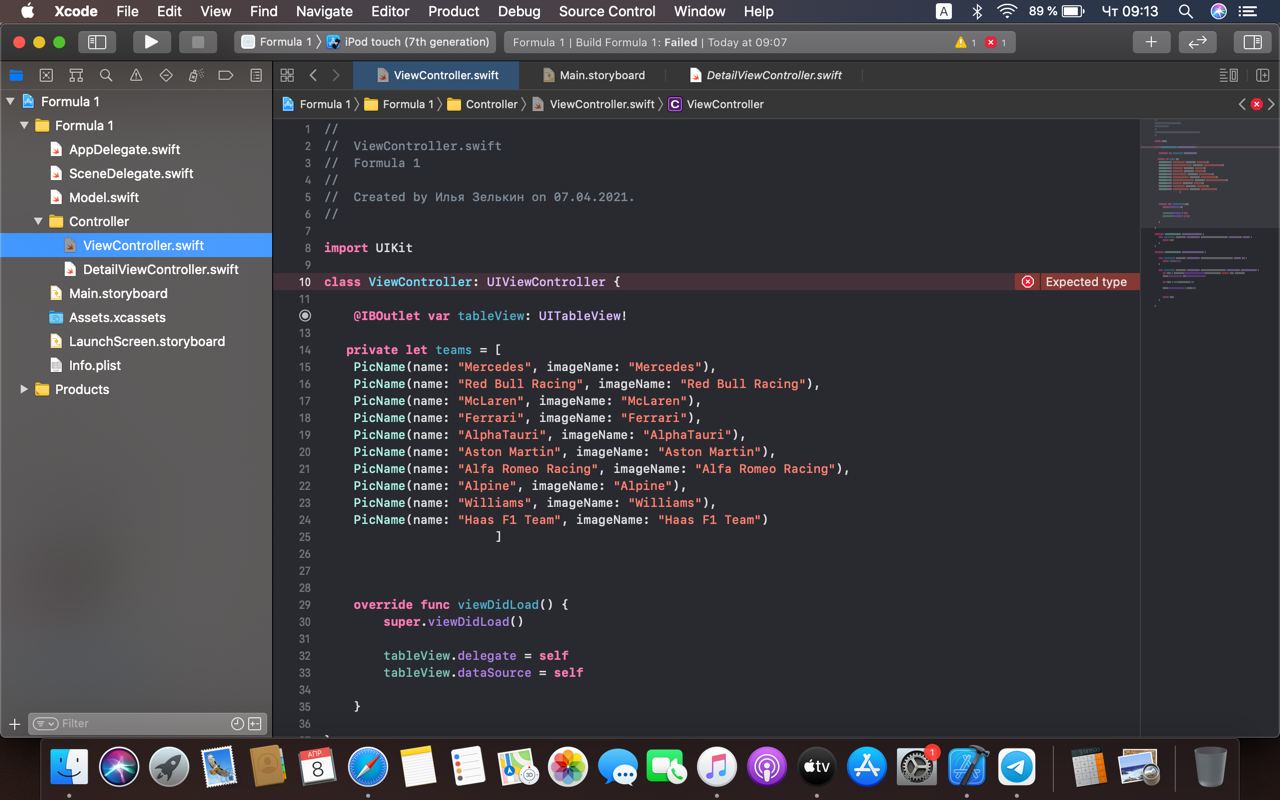Open Telegram from the Dock
The width and height of the screenshot is (1280, 800).
coord(1018,767)
